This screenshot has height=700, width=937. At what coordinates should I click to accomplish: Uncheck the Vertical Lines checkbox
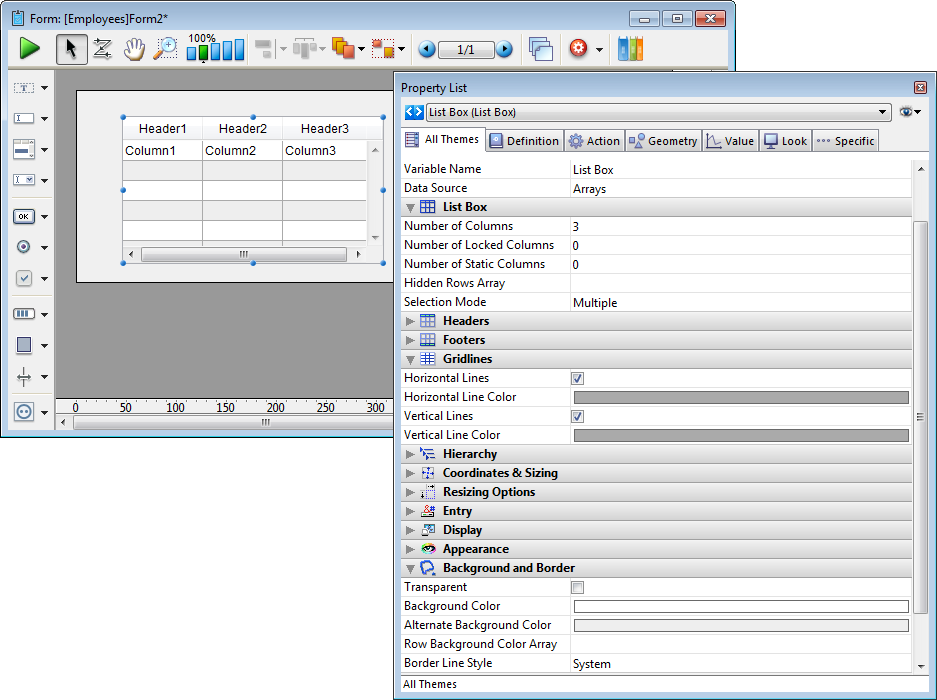point(577,417)
